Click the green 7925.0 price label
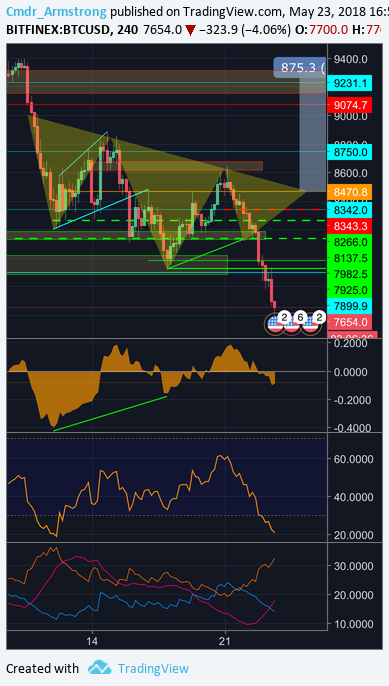This screenshot has height=686, width=389. click(x=350, y=290)
